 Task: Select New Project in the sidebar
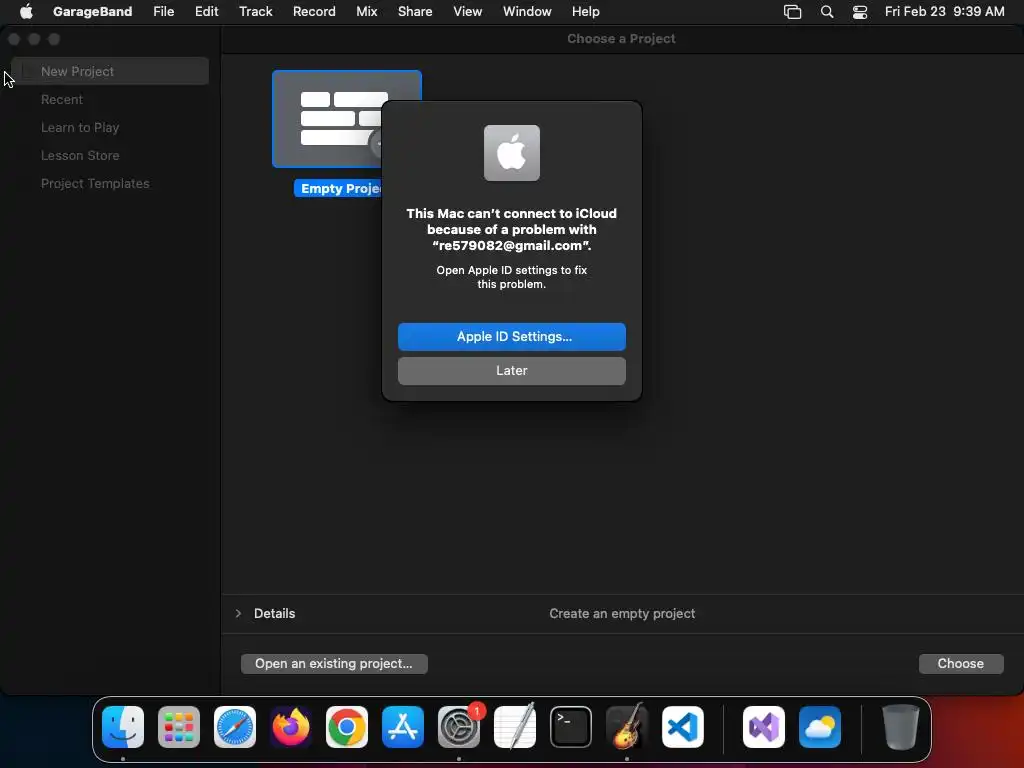click(110, 71)
